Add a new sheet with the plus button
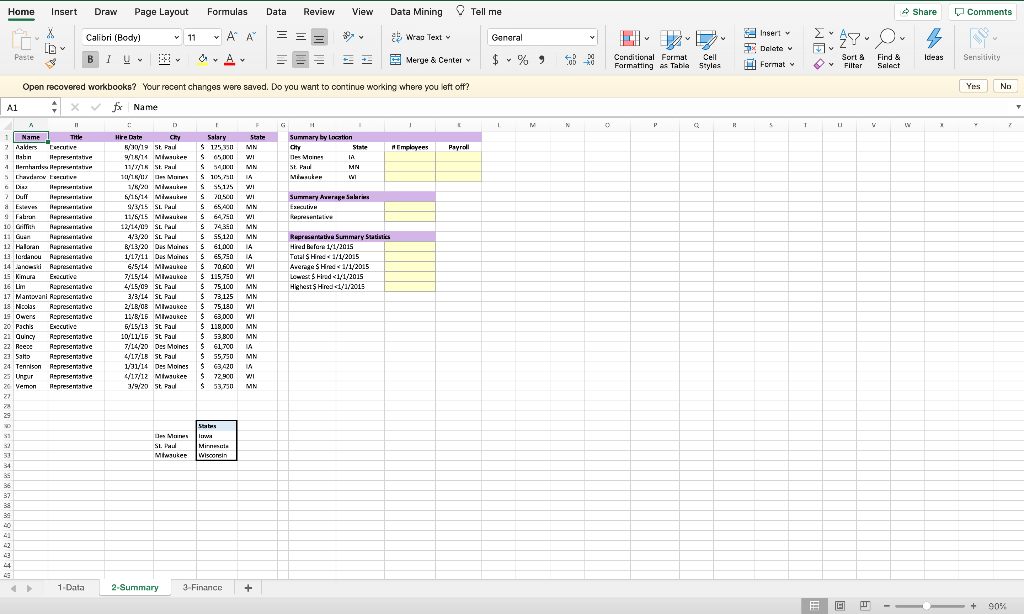 (x=247, y=588)
